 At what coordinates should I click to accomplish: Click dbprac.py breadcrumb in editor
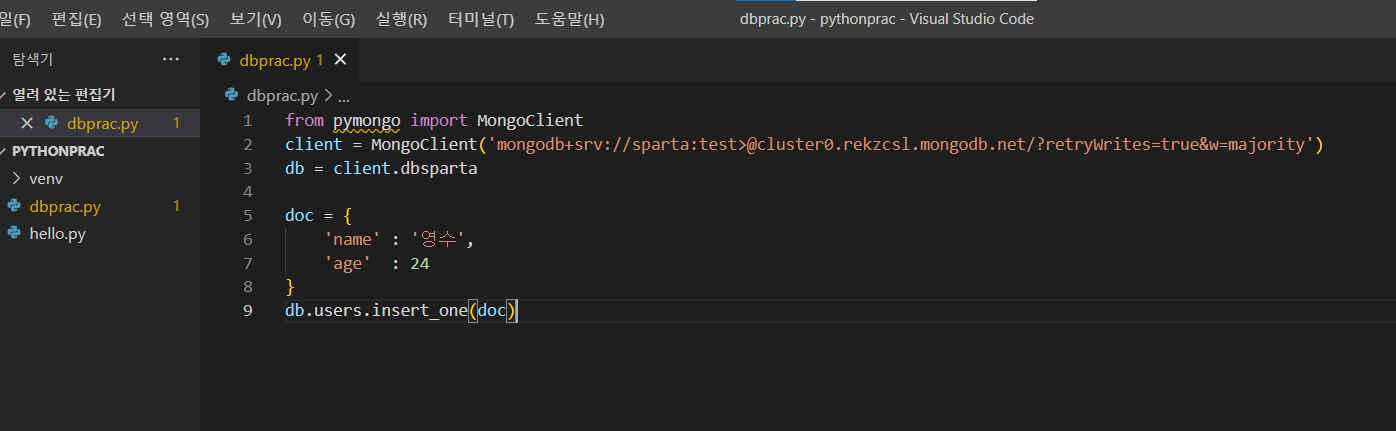pyautogui.click(x=282, y=96)
